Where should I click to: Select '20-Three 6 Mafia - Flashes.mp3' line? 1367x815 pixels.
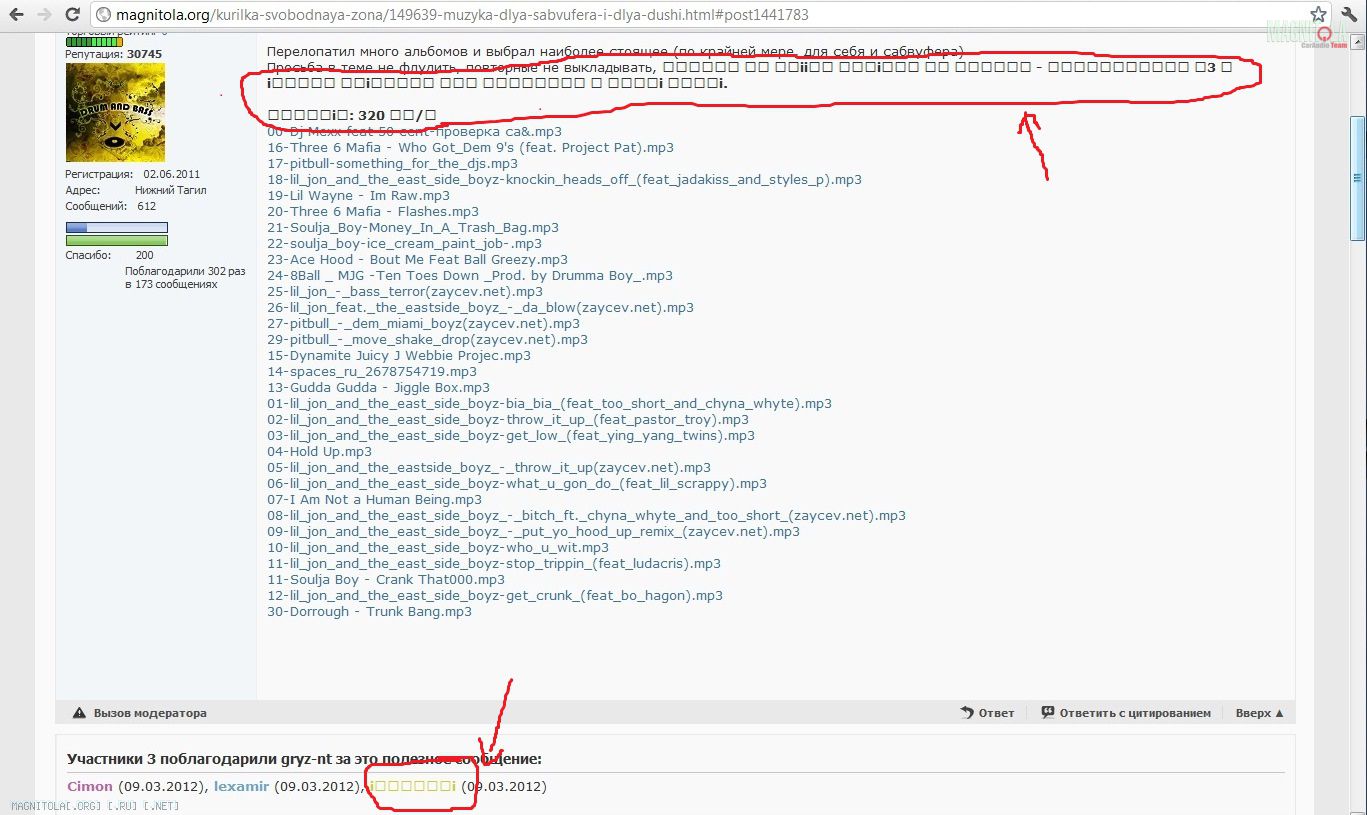point(373,212)
